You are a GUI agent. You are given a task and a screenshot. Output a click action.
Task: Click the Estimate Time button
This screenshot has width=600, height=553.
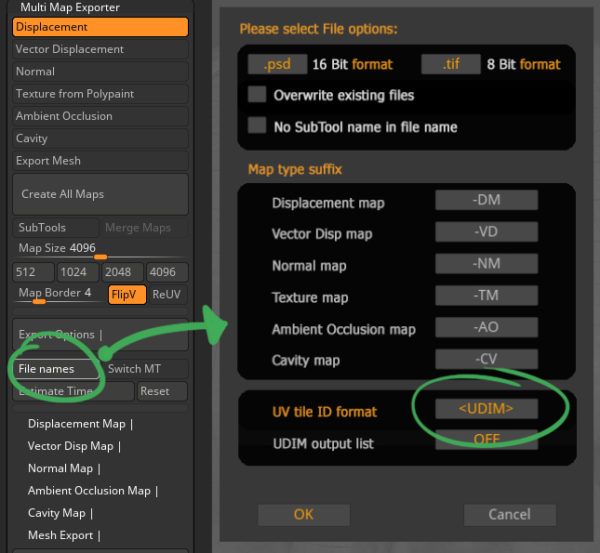73,391
